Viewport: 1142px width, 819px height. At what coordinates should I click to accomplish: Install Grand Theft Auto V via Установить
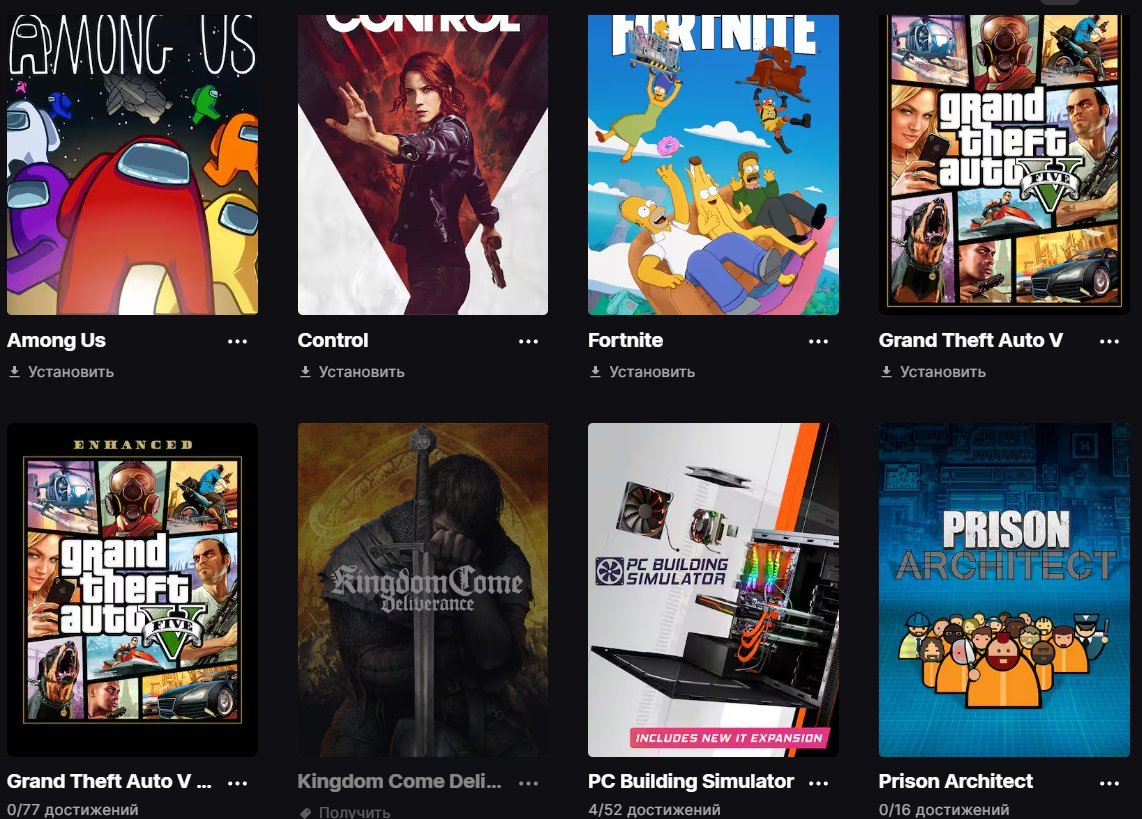[x=933, y=372]
